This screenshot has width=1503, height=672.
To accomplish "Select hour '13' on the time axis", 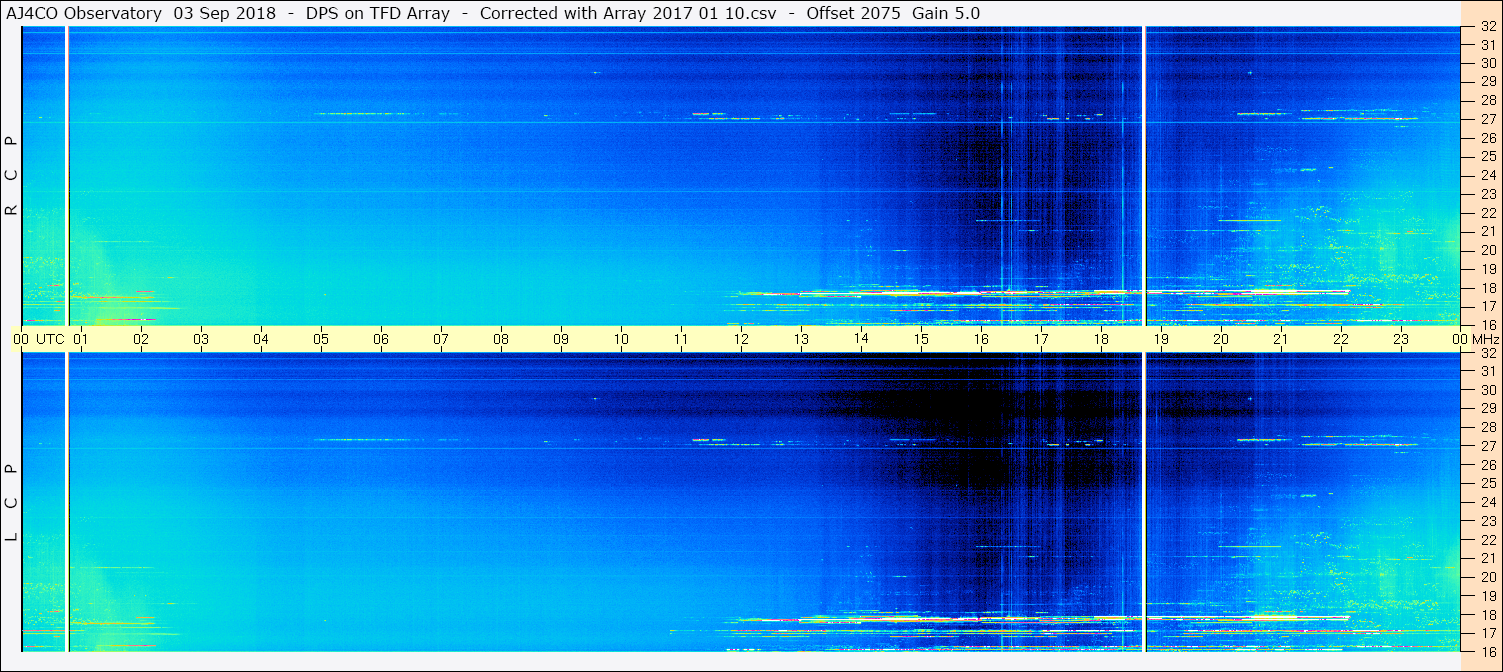I will [x=801, y=339].
